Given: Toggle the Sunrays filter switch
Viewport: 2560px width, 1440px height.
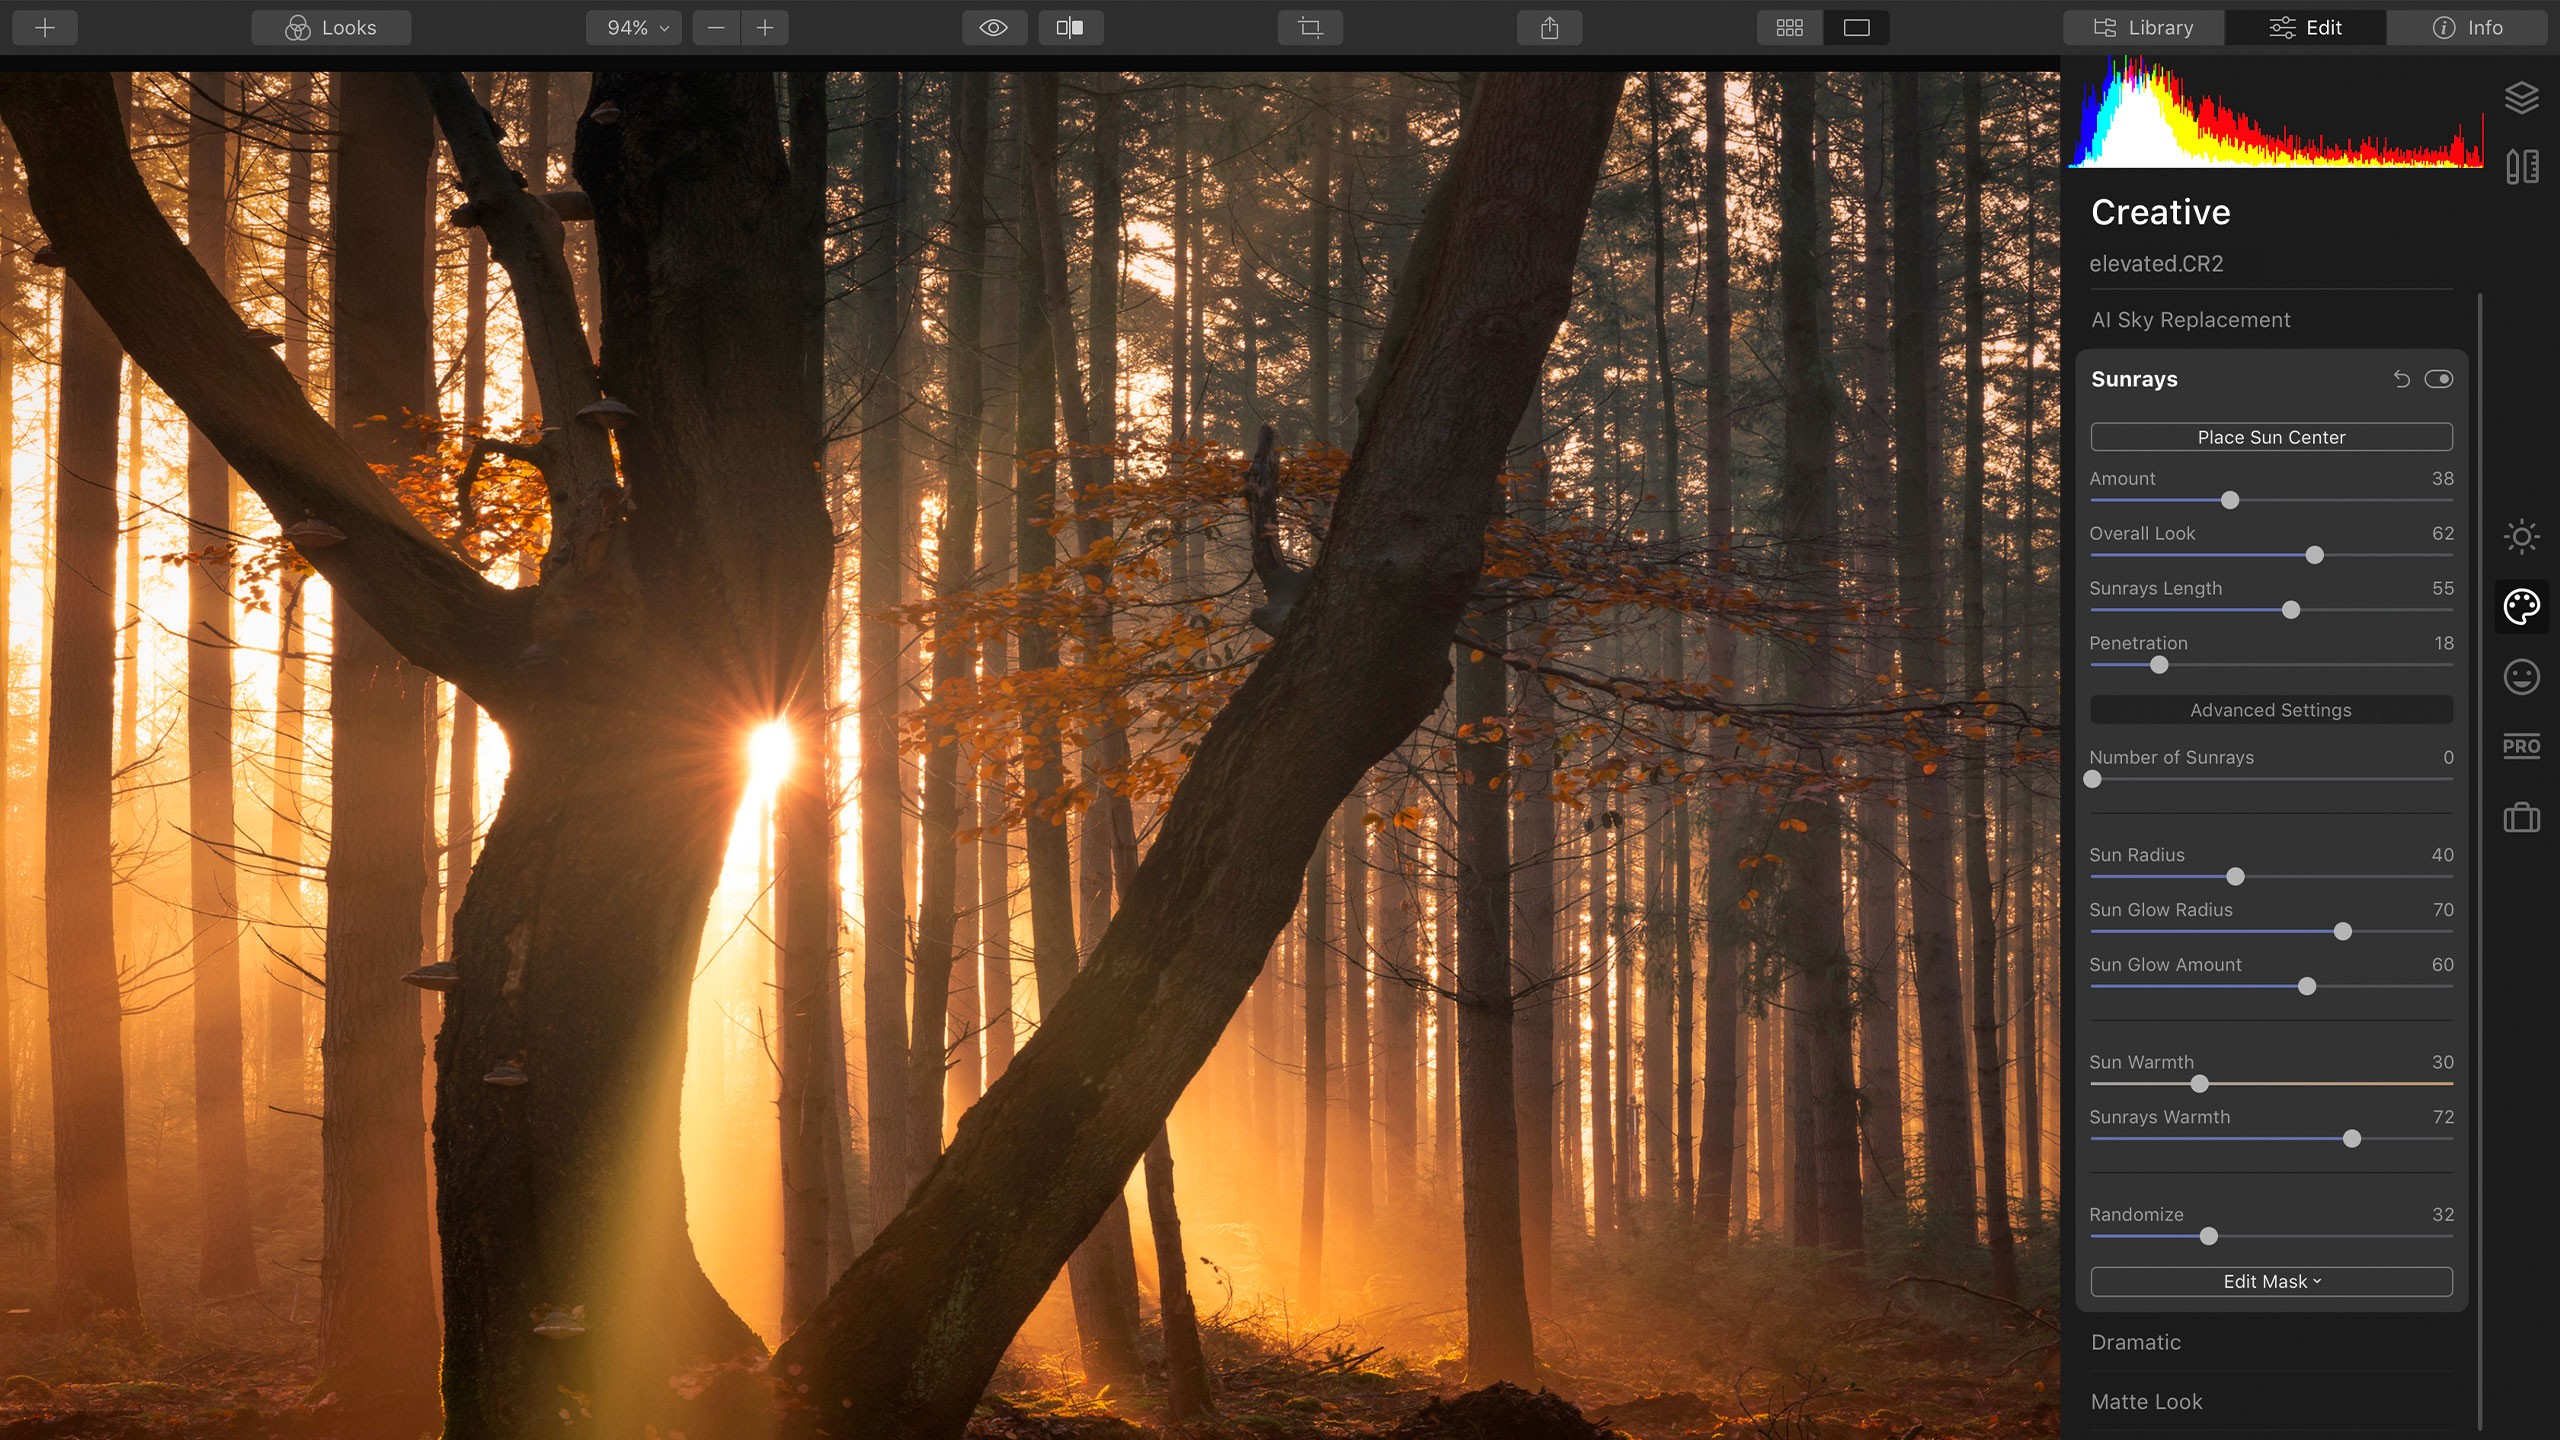Looking at the screenshot, I should [x=2439, y=379].
